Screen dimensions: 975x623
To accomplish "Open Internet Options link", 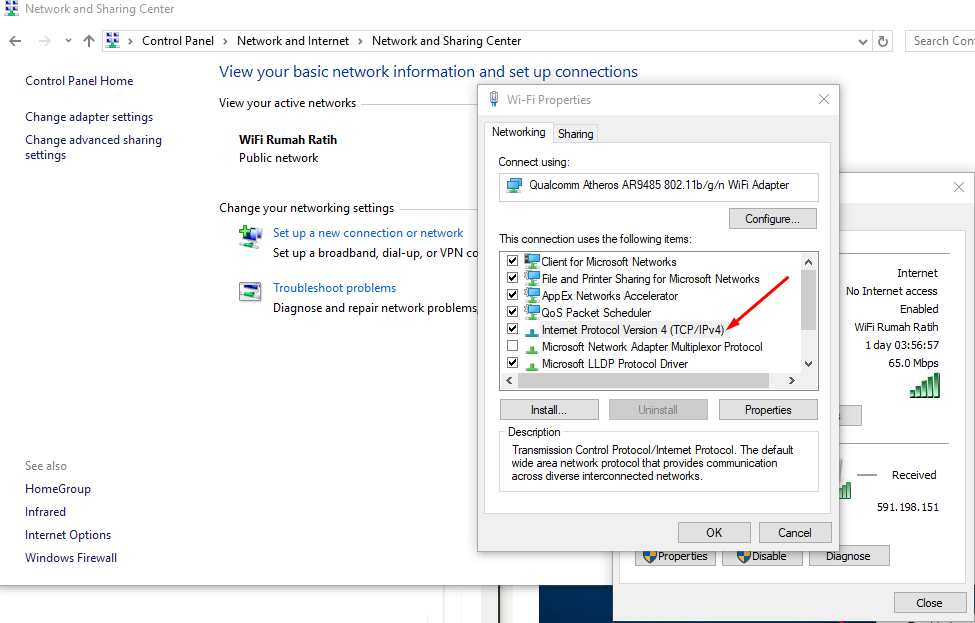I will pyautogui.click(x=68, y=535).
